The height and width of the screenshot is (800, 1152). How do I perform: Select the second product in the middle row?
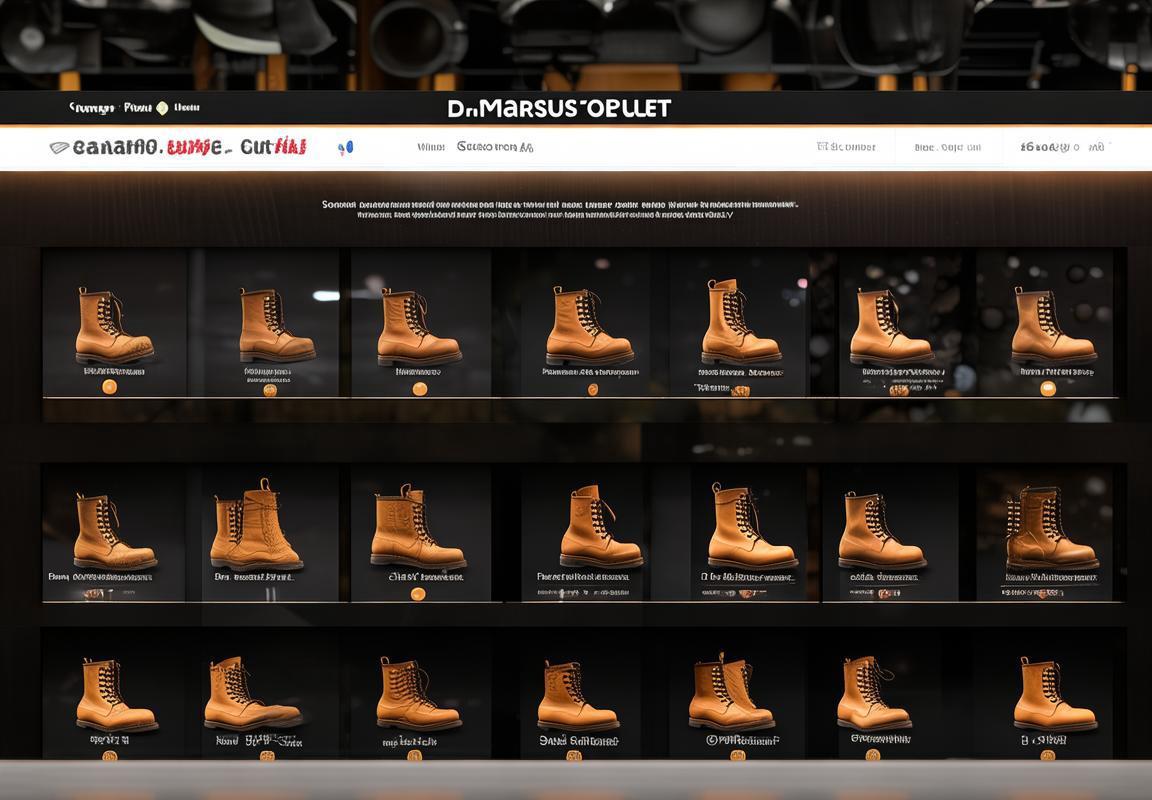coord(256,525)
